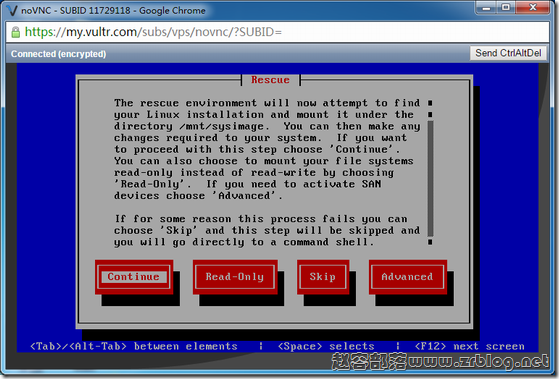The width and height of the screenshot is (559, 379).
Task: Click the green padlock security icon
Action: pos(15,32)
